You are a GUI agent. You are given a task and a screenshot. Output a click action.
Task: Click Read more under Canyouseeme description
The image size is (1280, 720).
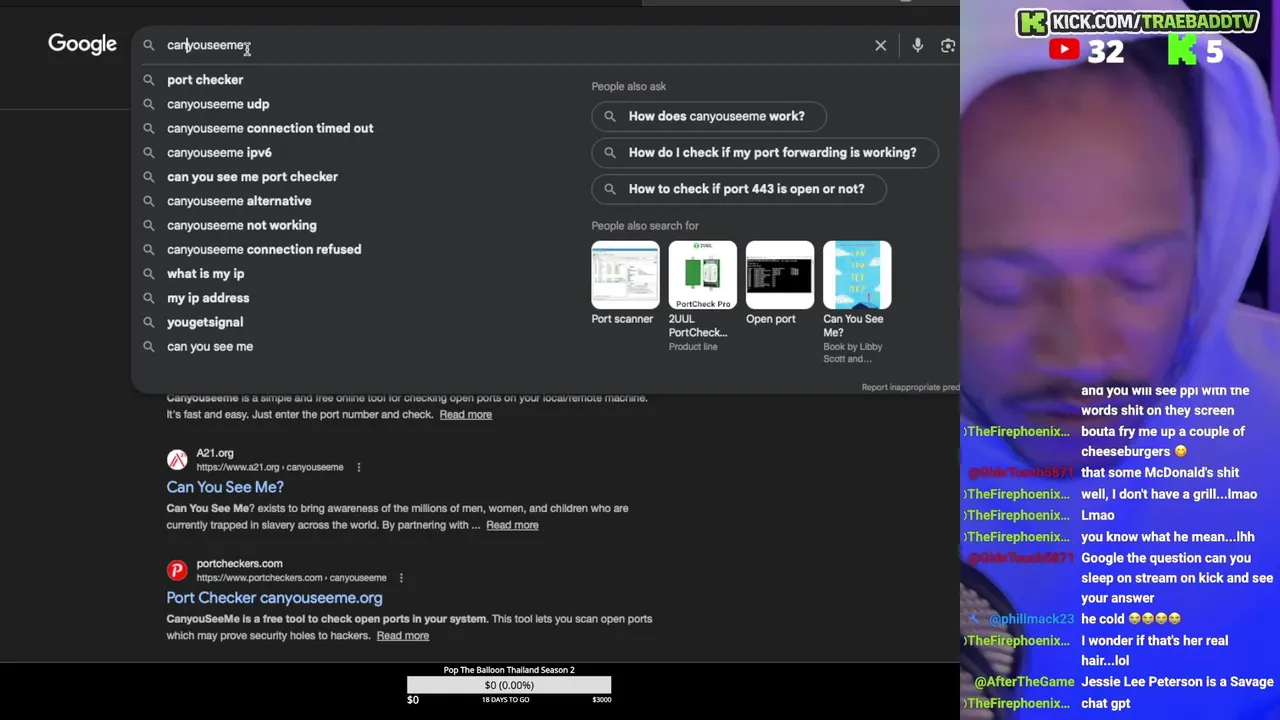tap(466, 414)
